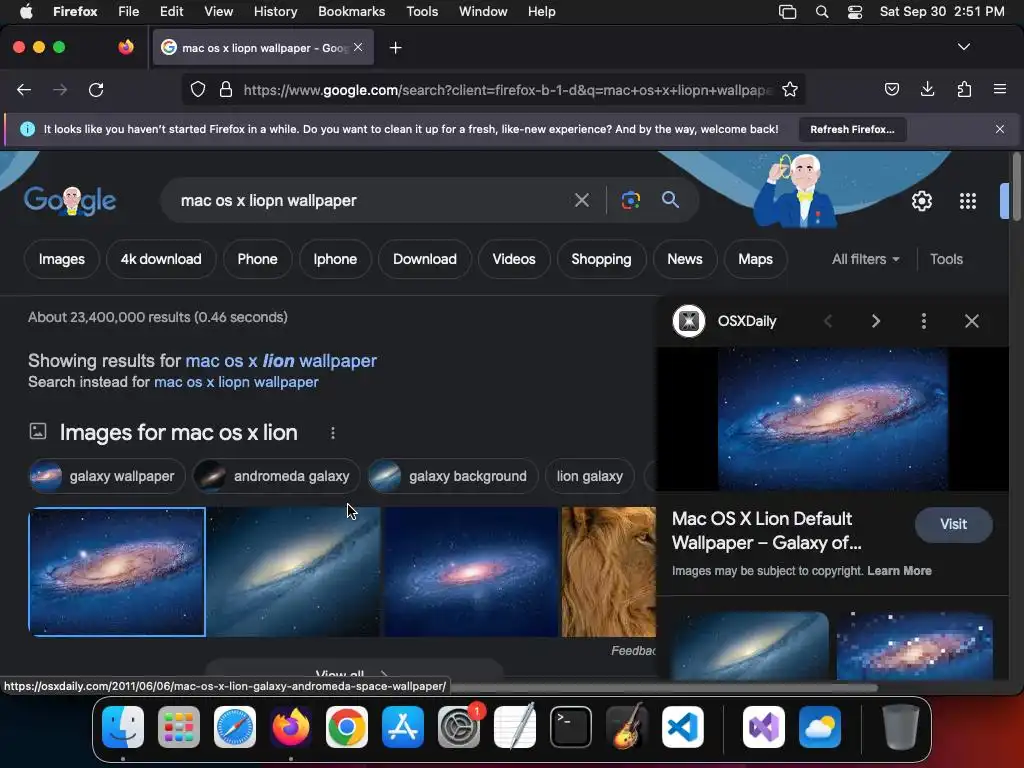Dismiss the Firefox refresh notification bar
Screen dimensions: 1024x768
1000,129
